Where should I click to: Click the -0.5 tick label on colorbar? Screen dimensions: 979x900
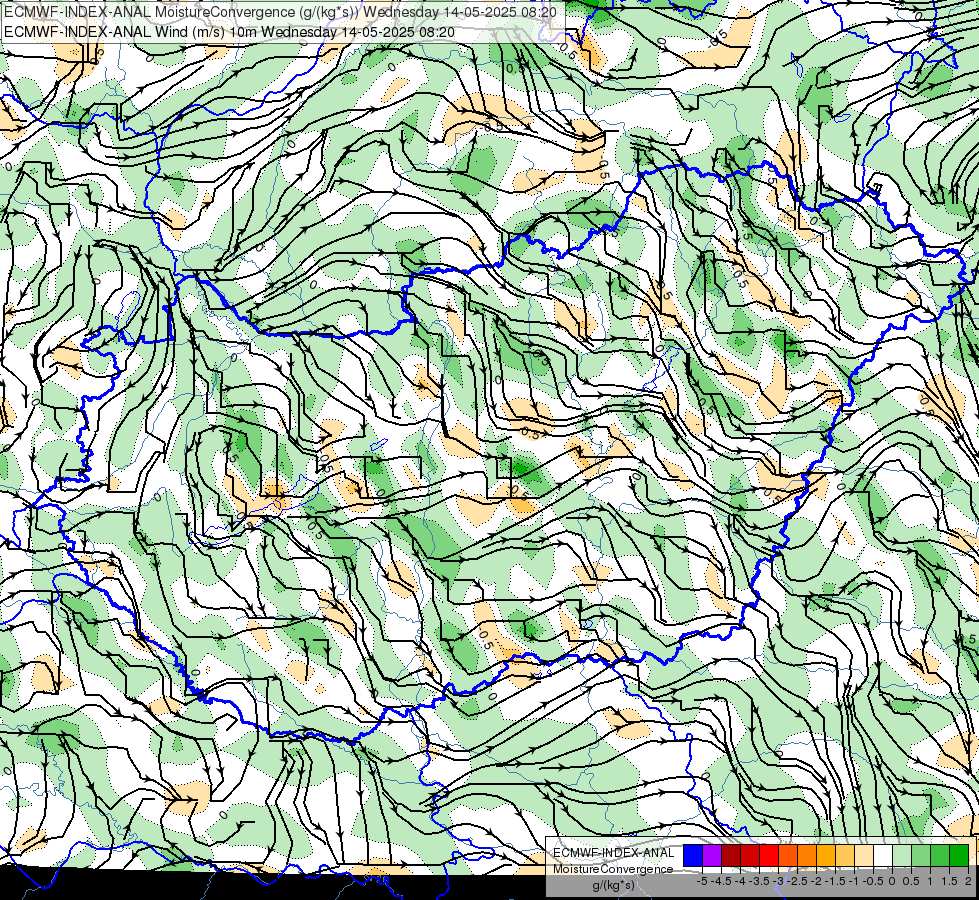873,881
